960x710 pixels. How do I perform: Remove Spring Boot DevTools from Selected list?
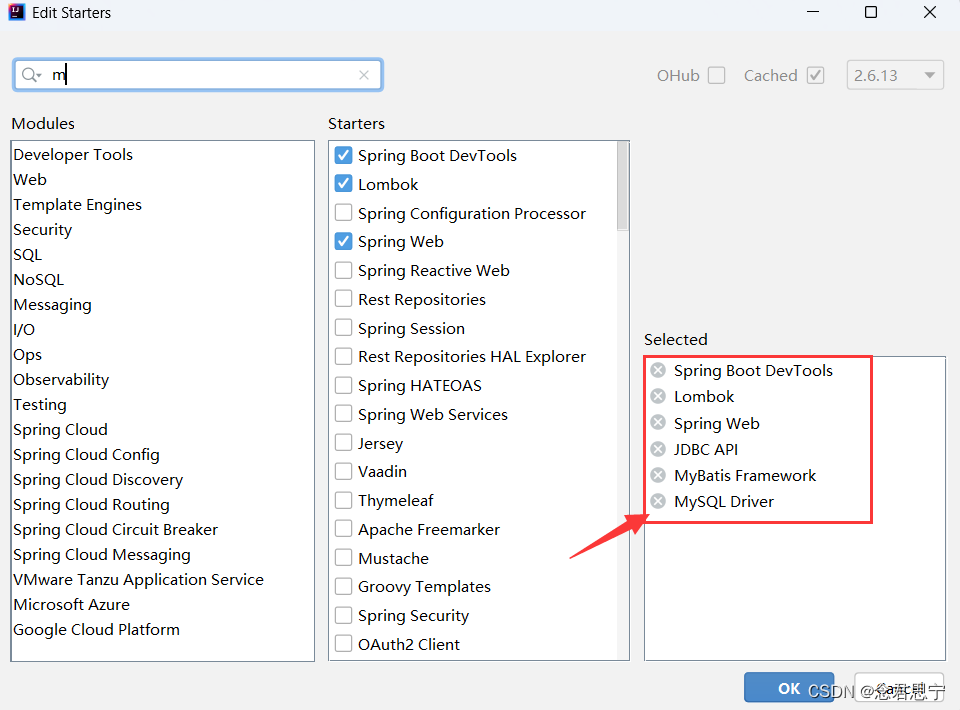tap(658, 370)
